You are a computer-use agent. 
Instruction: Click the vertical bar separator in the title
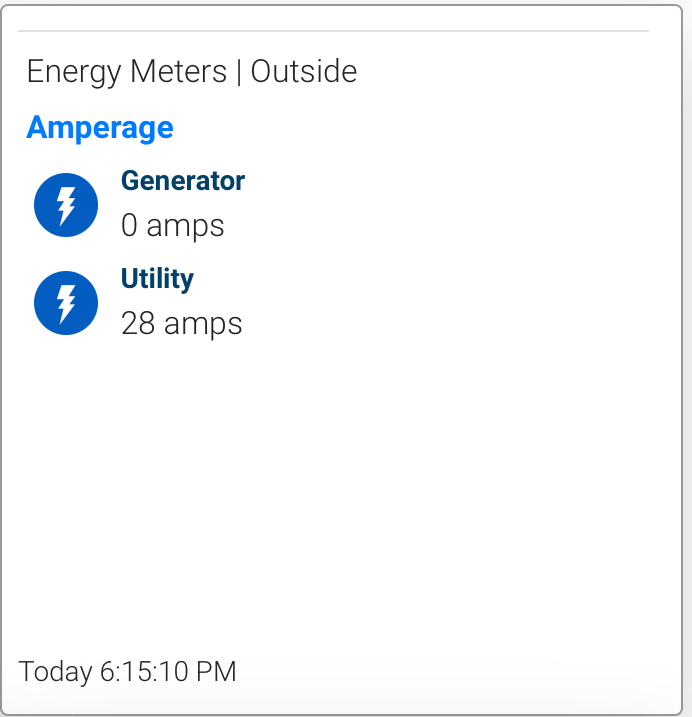click(239, 72)
